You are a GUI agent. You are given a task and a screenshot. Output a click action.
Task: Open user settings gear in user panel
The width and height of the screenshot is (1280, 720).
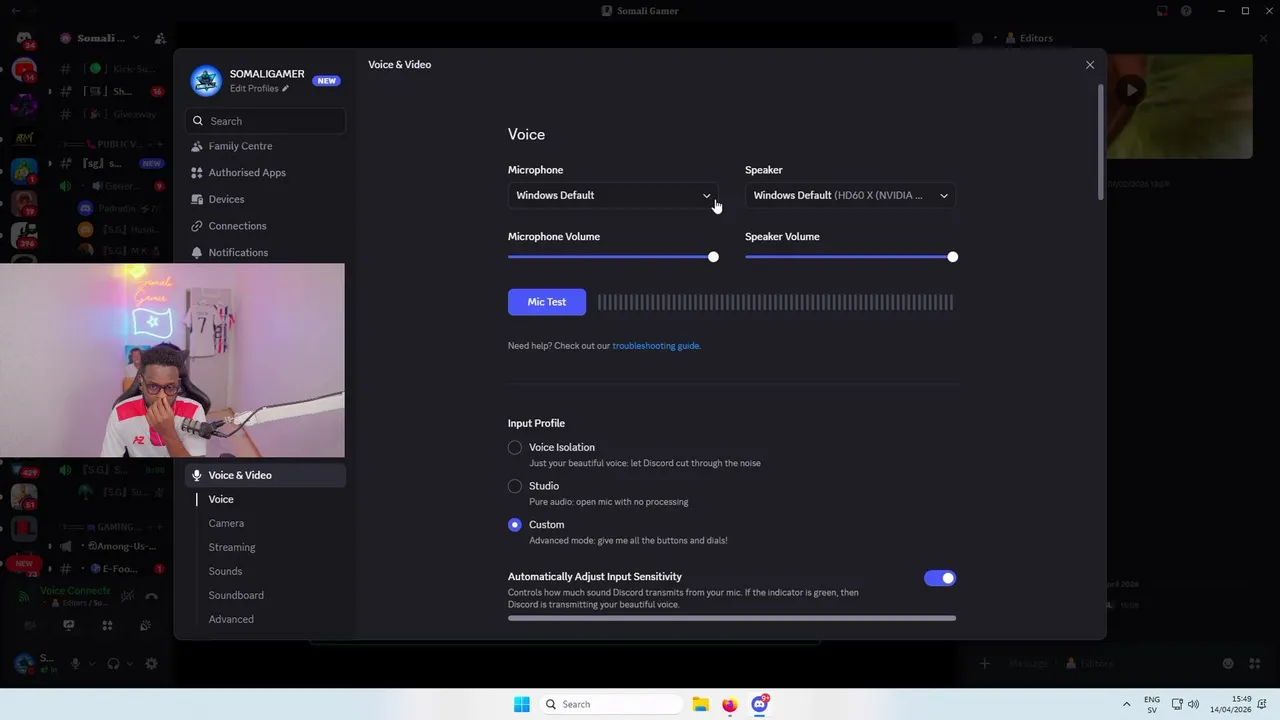click(x=151, y=664)
